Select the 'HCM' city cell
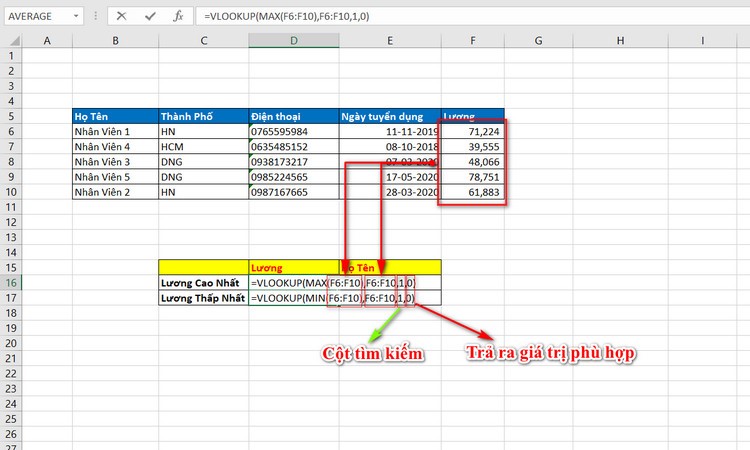The image size is (750, 450). (204, 147)
